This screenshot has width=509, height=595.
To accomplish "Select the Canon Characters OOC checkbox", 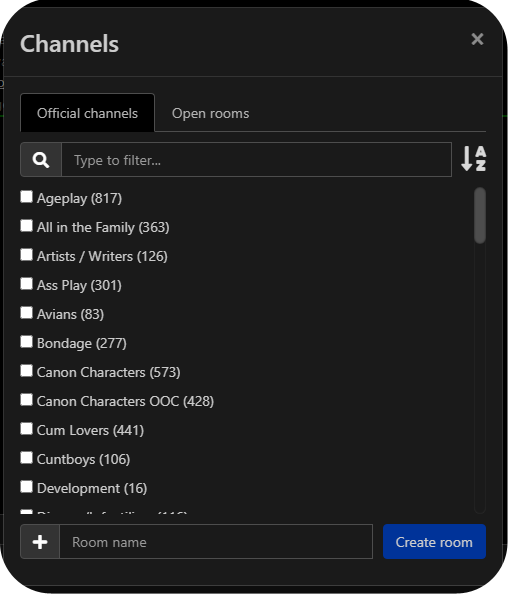I will 26,400.
